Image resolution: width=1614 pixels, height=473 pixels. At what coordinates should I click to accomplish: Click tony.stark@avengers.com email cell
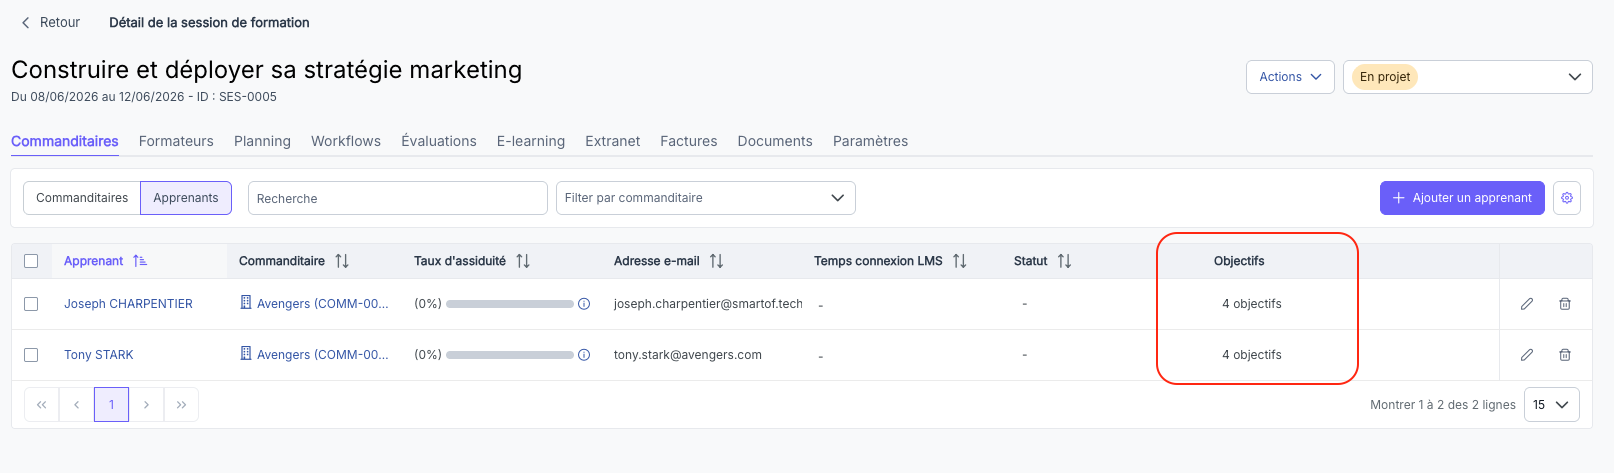pyautogui.click(x=688, y=355)
